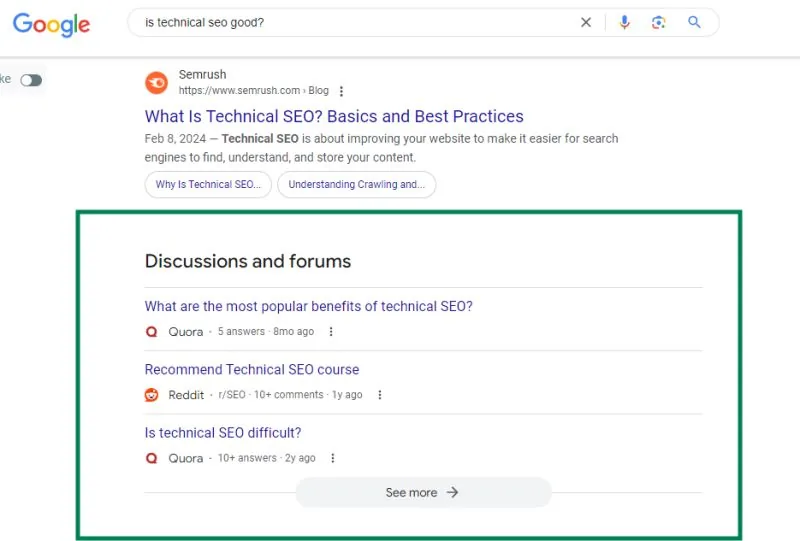Open the three-dot menu on the 5 answers row
Viewport: 800px width, 541px height.
pyautogui.click(x=331, y=332)
